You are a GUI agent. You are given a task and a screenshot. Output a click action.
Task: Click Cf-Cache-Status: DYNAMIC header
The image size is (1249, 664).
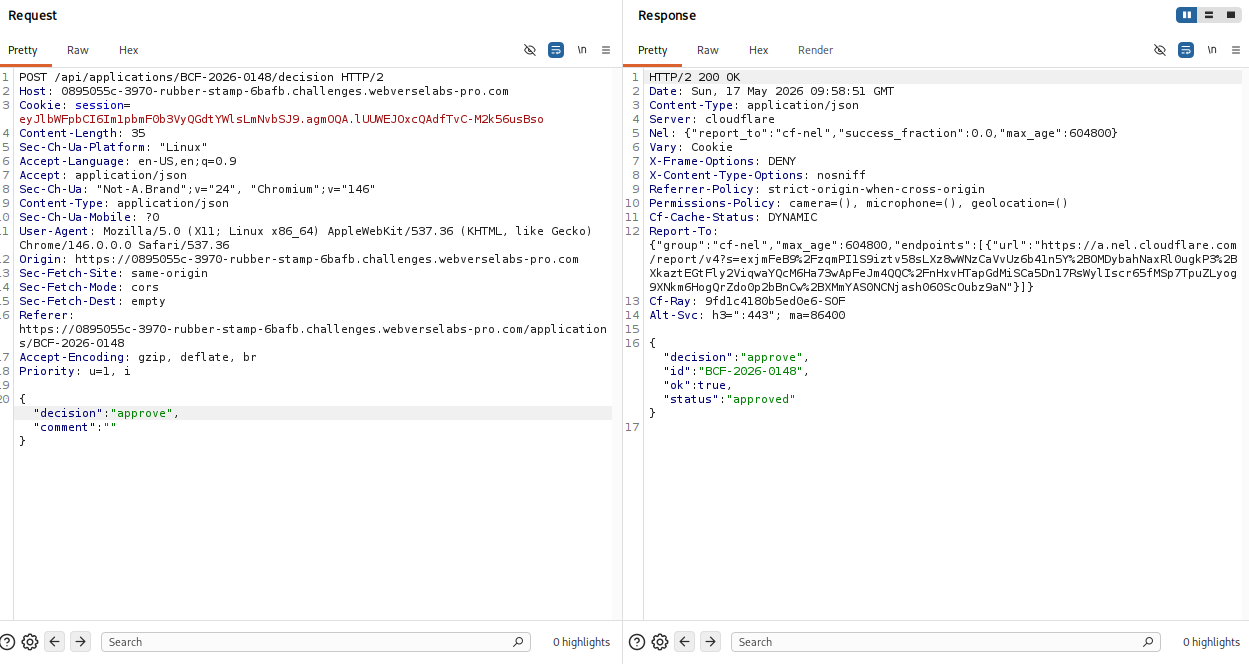click(733, 217)
